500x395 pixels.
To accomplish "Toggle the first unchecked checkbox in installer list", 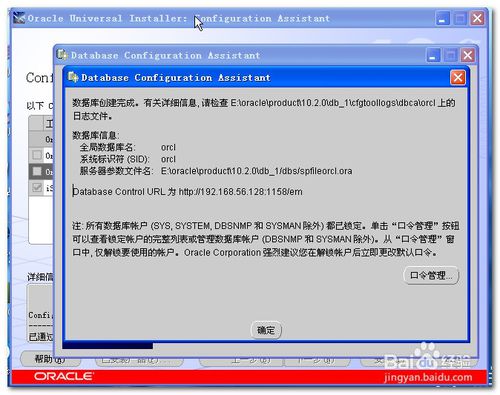I will (37, 155).
